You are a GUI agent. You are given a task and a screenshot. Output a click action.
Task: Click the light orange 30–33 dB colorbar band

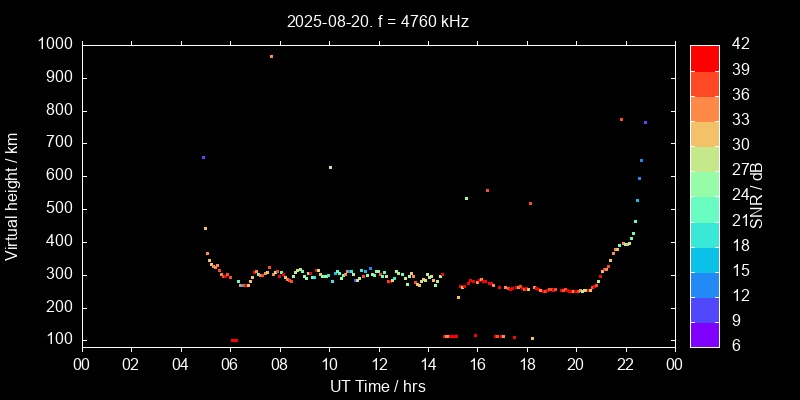coord(705,133)
